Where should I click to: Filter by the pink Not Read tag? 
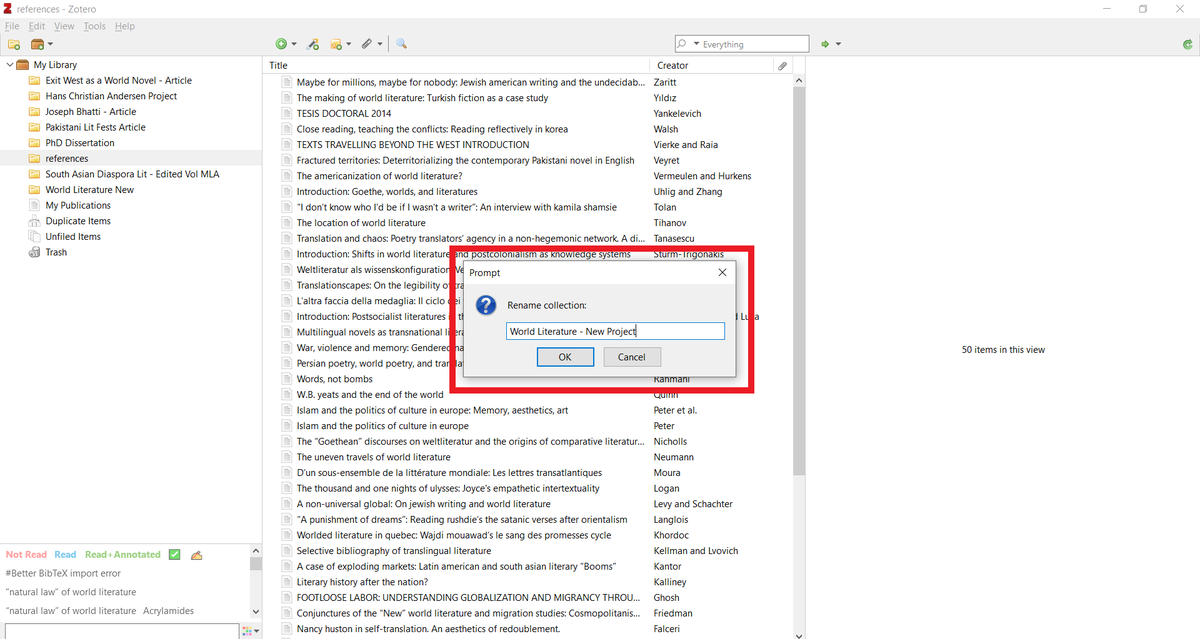[x=26, y=554]
